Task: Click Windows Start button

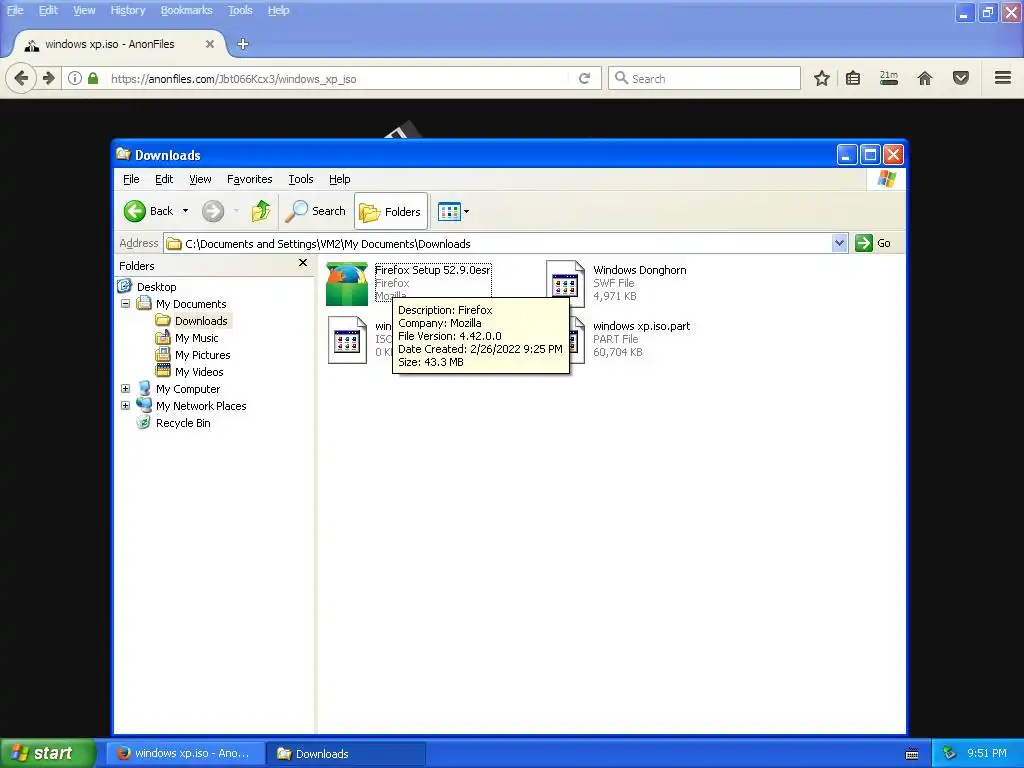Action: click(48, 753)
